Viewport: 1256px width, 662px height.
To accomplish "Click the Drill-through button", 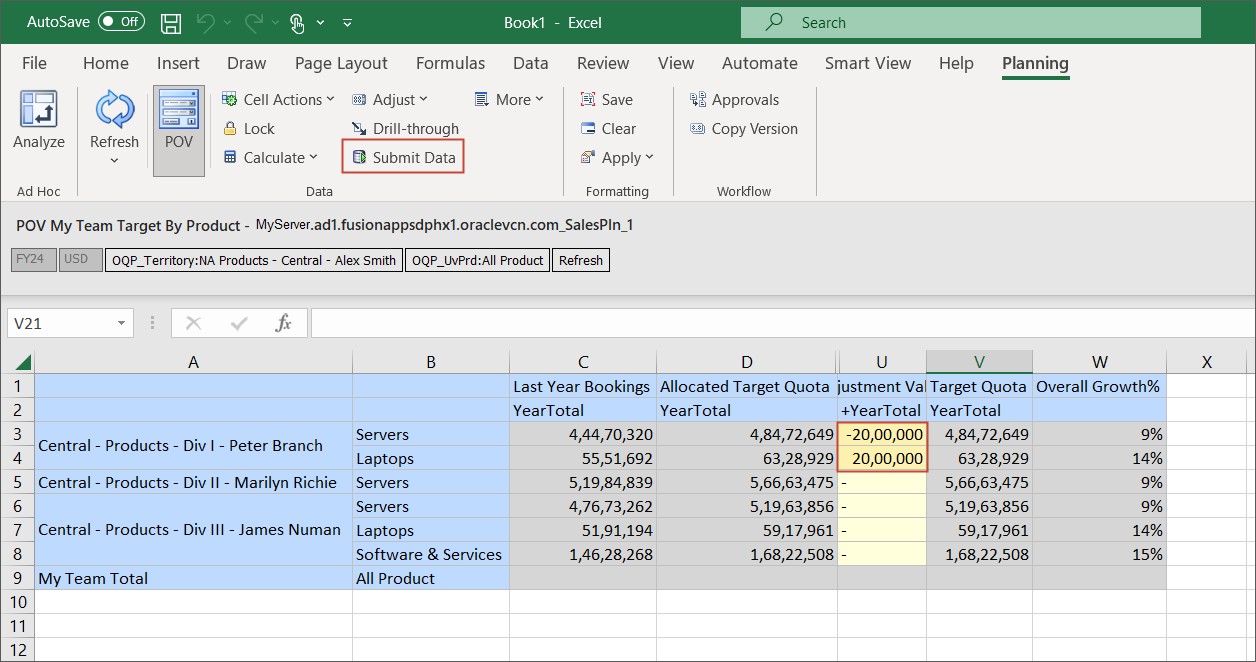I will point(405,128).
